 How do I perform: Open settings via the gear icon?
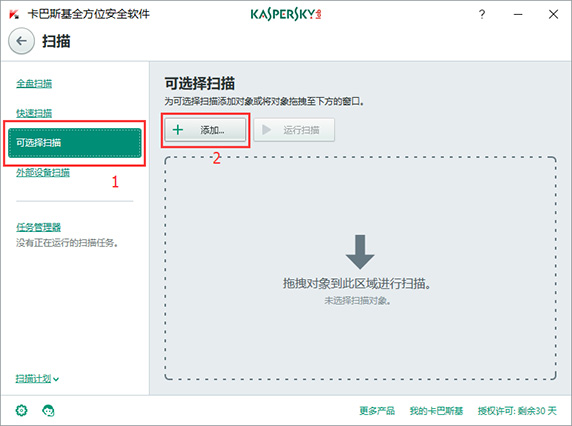pos(22,410)
